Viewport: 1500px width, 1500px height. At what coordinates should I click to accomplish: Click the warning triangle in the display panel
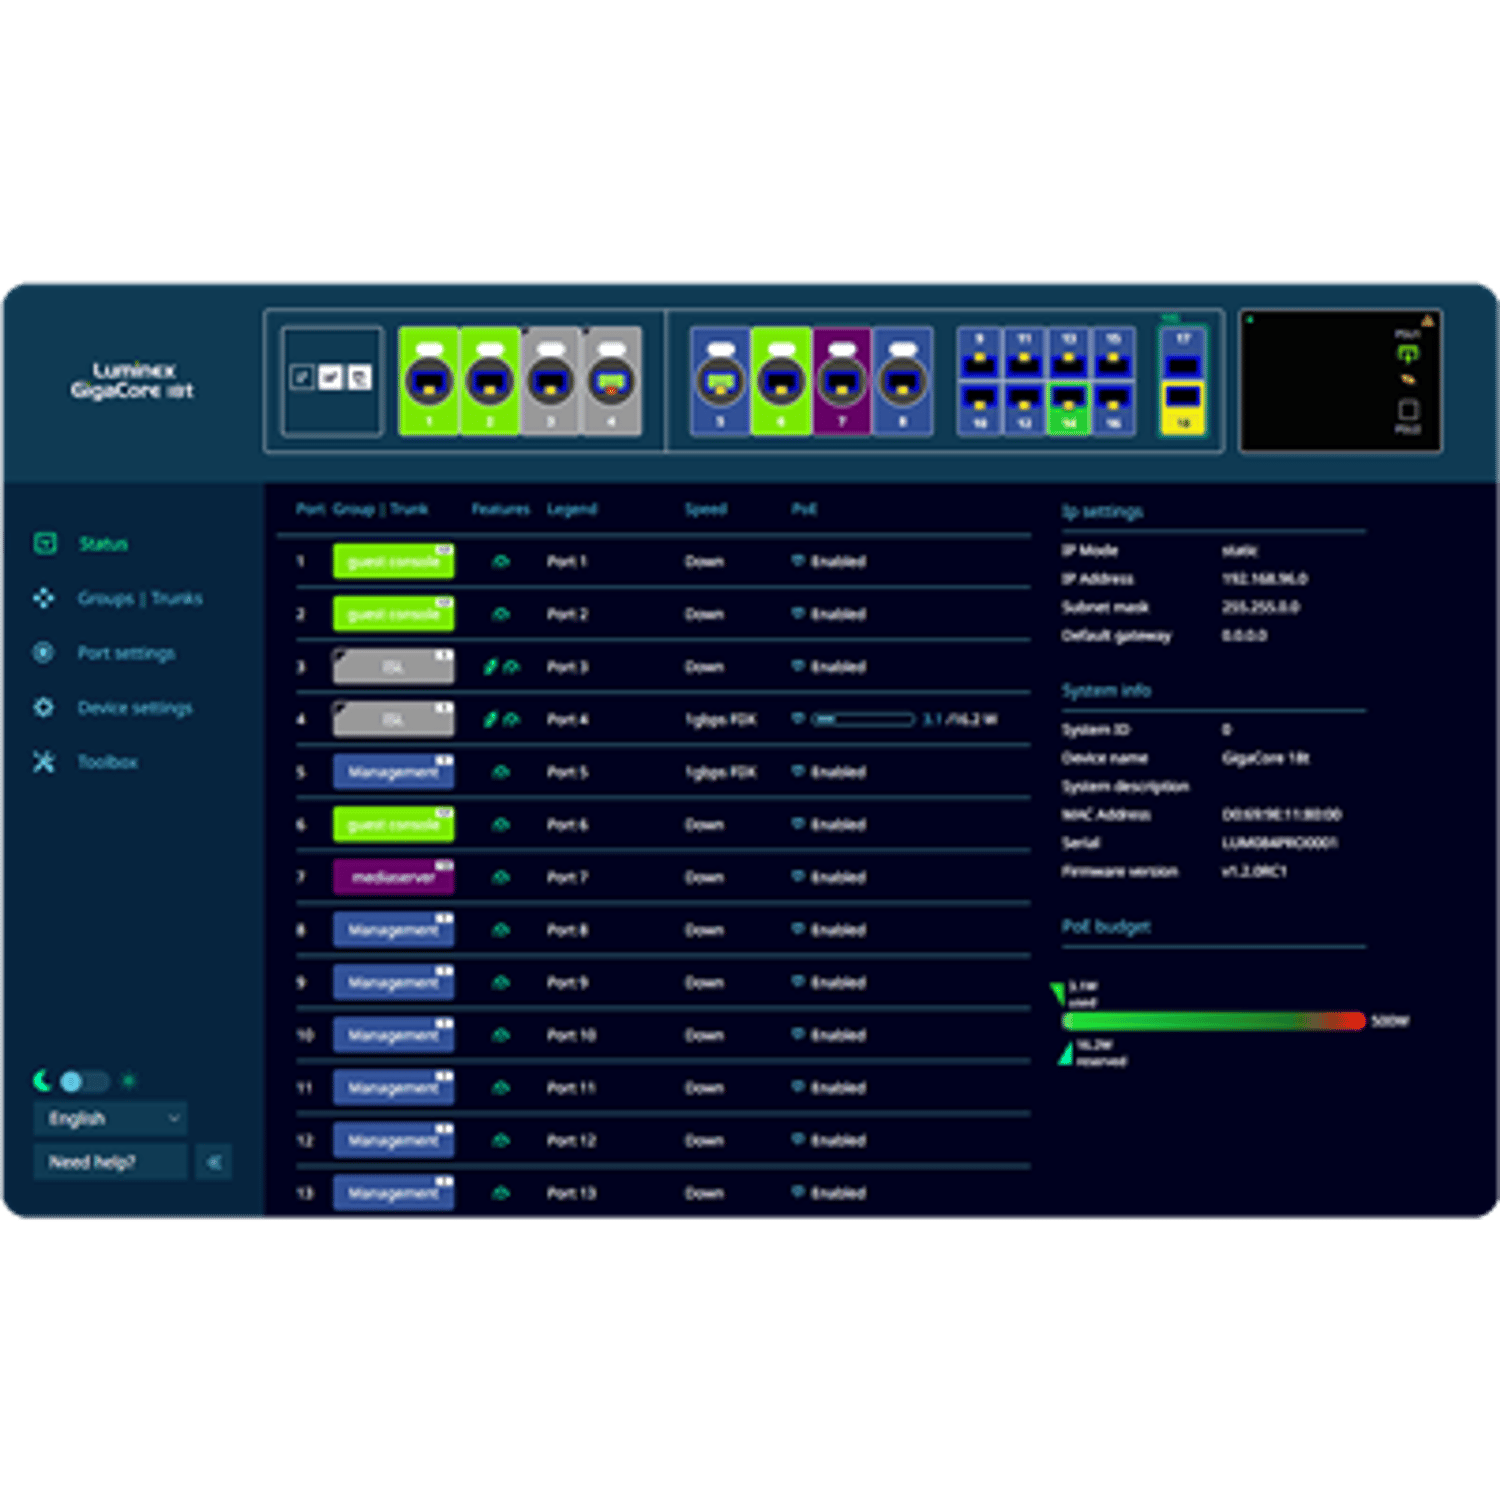1427,321
